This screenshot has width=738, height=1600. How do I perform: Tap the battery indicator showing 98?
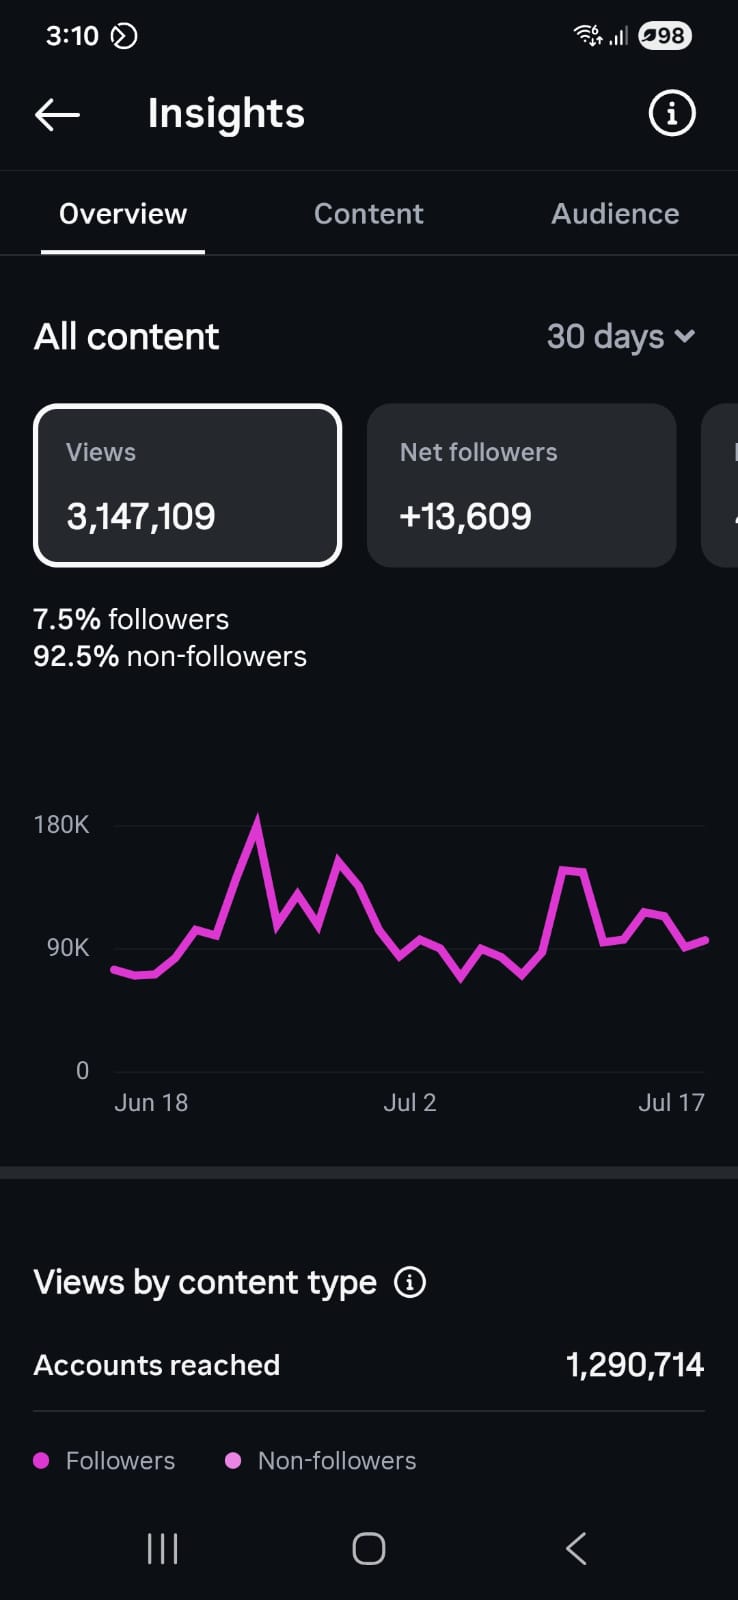[665, 36]
